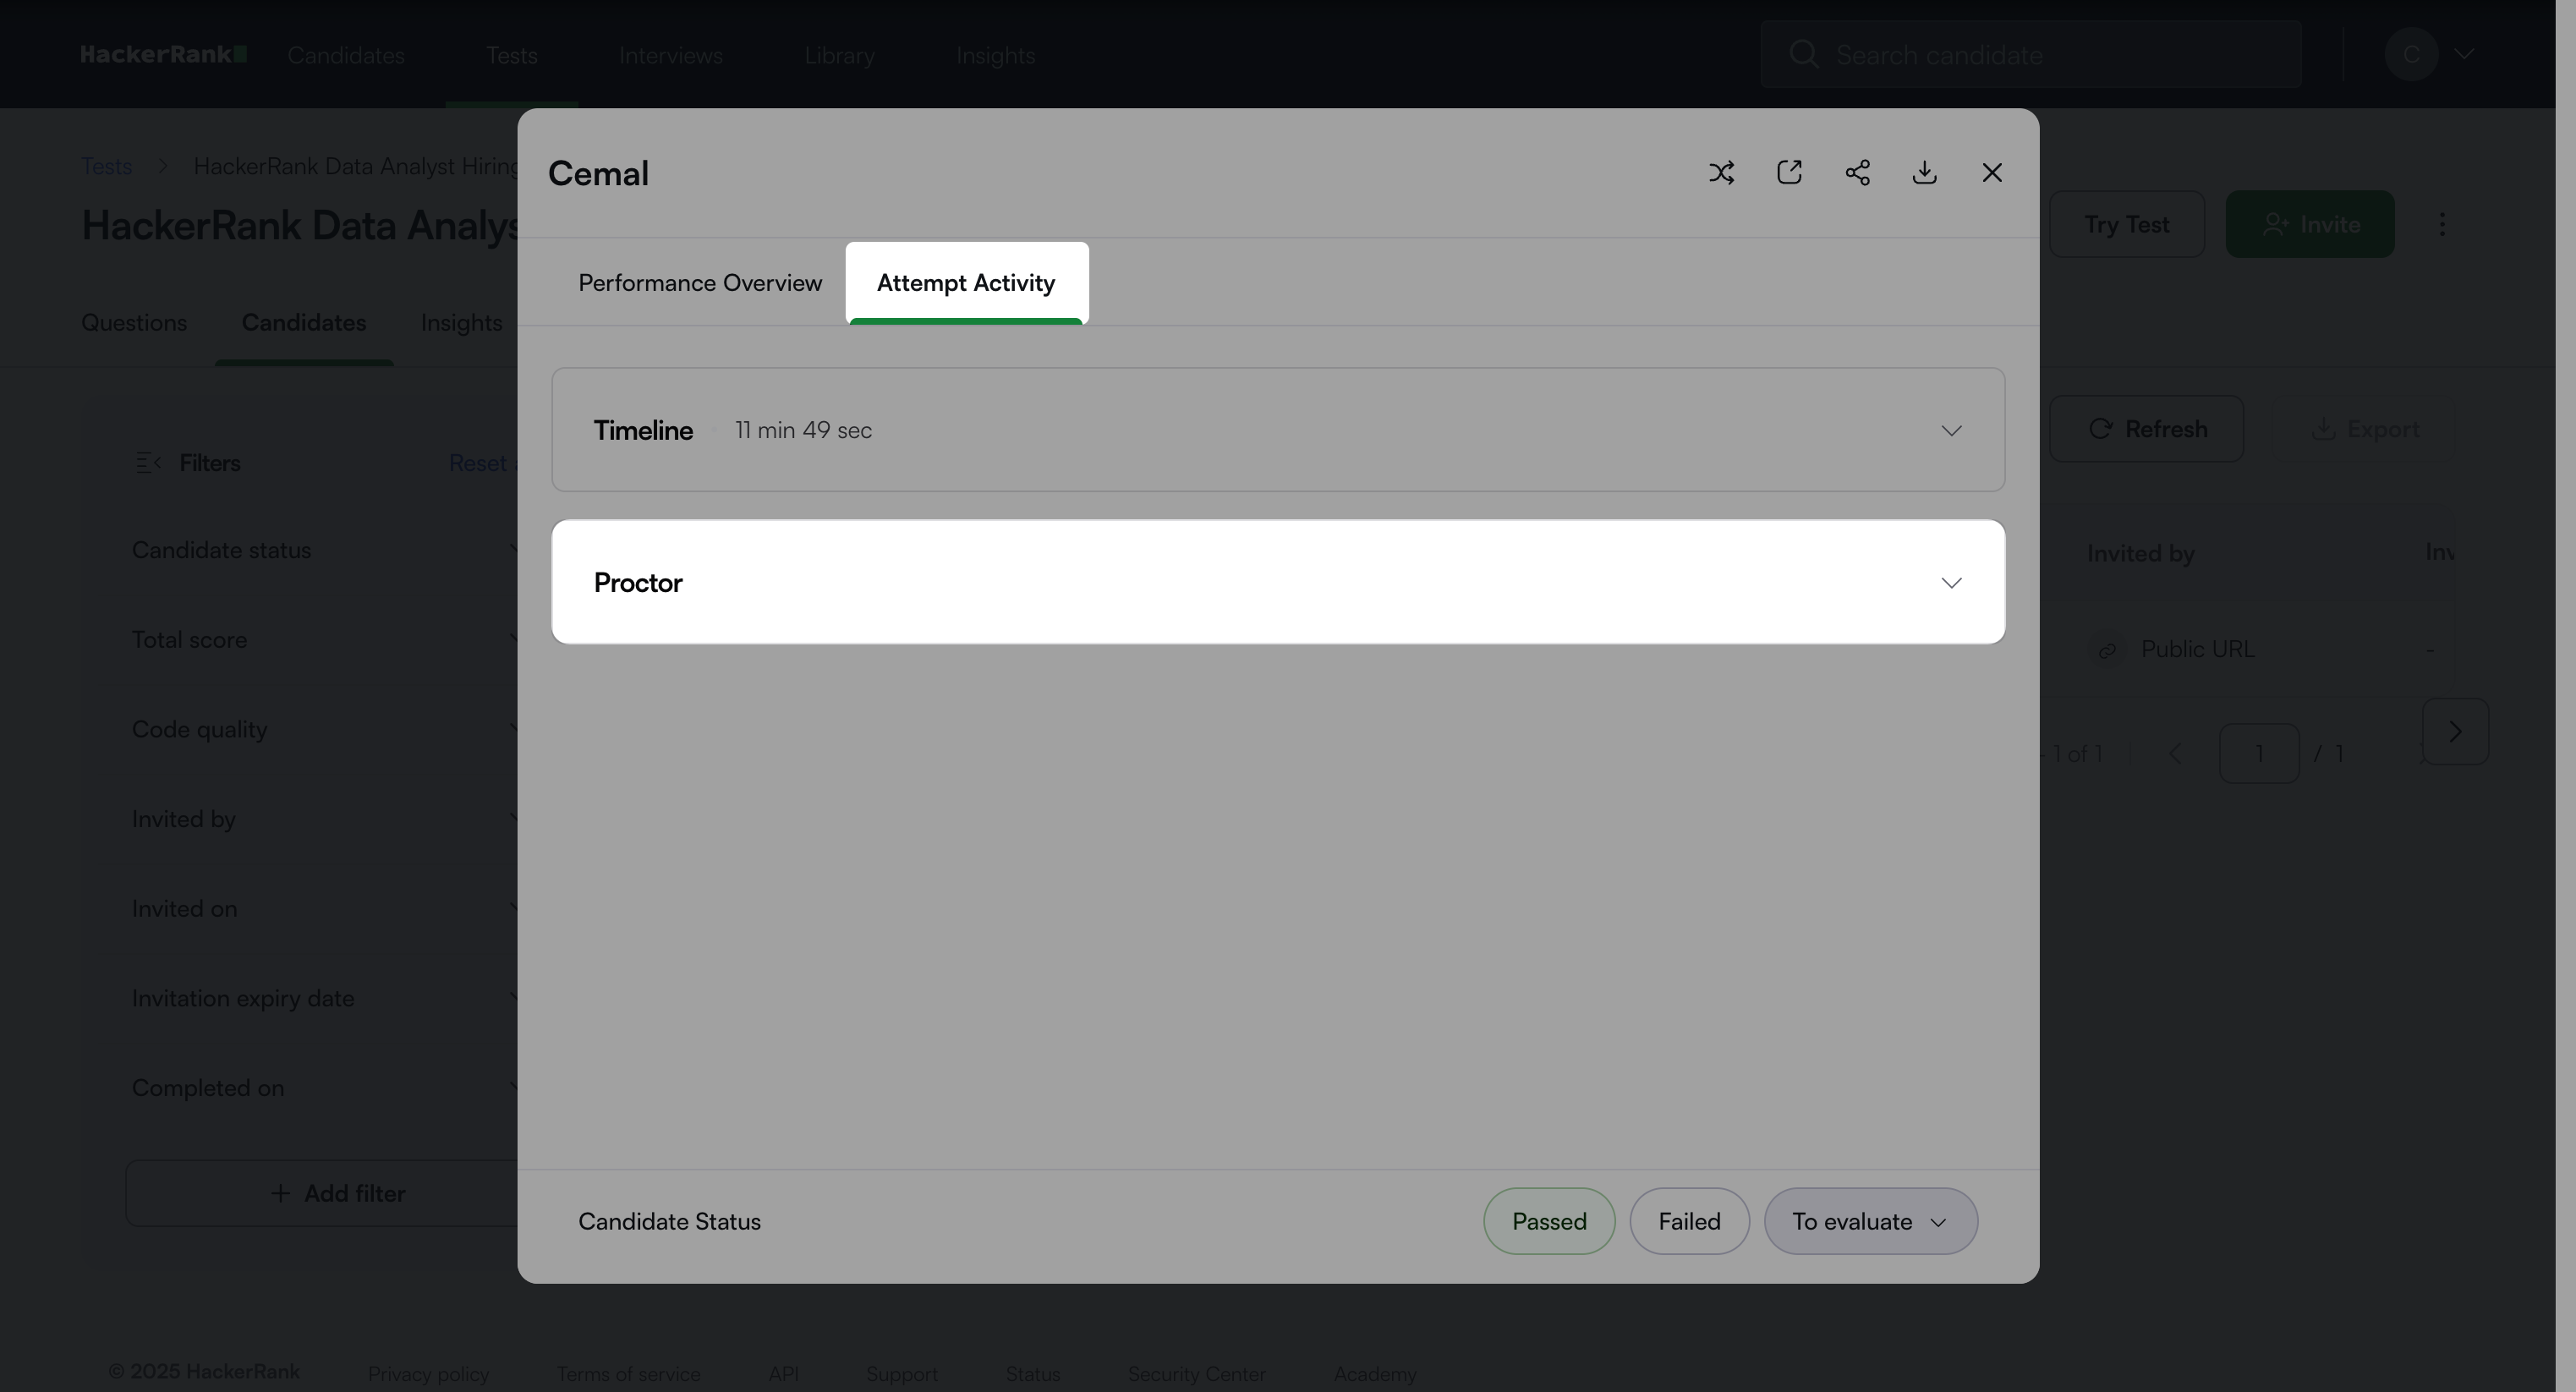Click the right arrow scroll button

2455,731
